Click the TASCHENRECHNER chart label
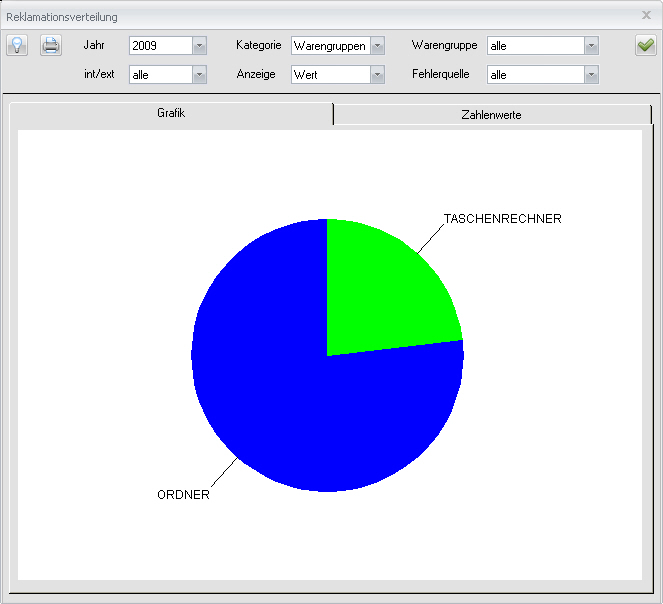663x604 pixels. point(502,218)
